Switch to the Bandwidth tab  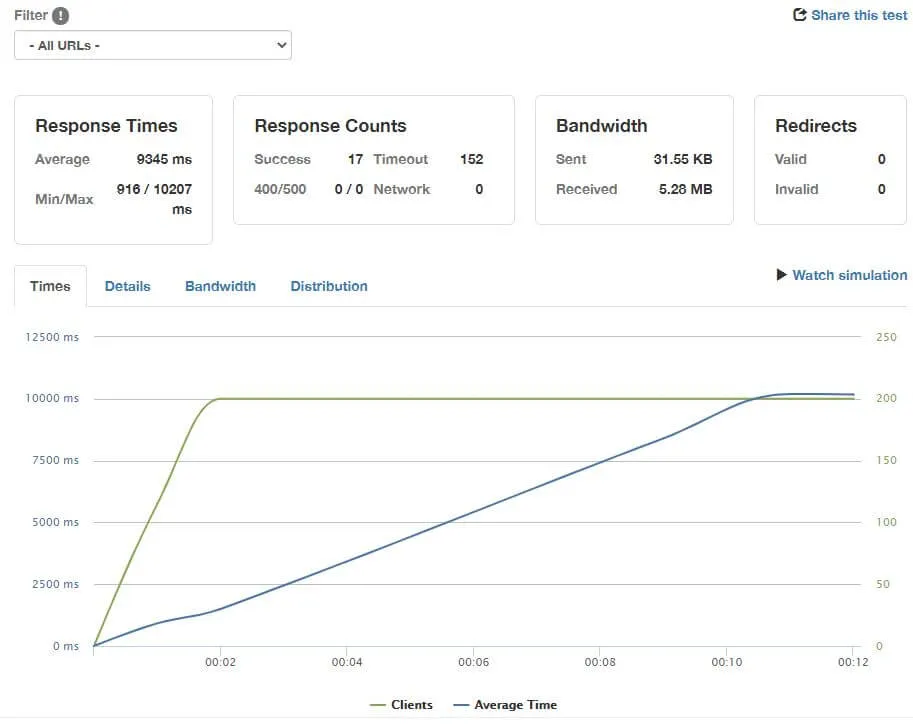point(220,286)
